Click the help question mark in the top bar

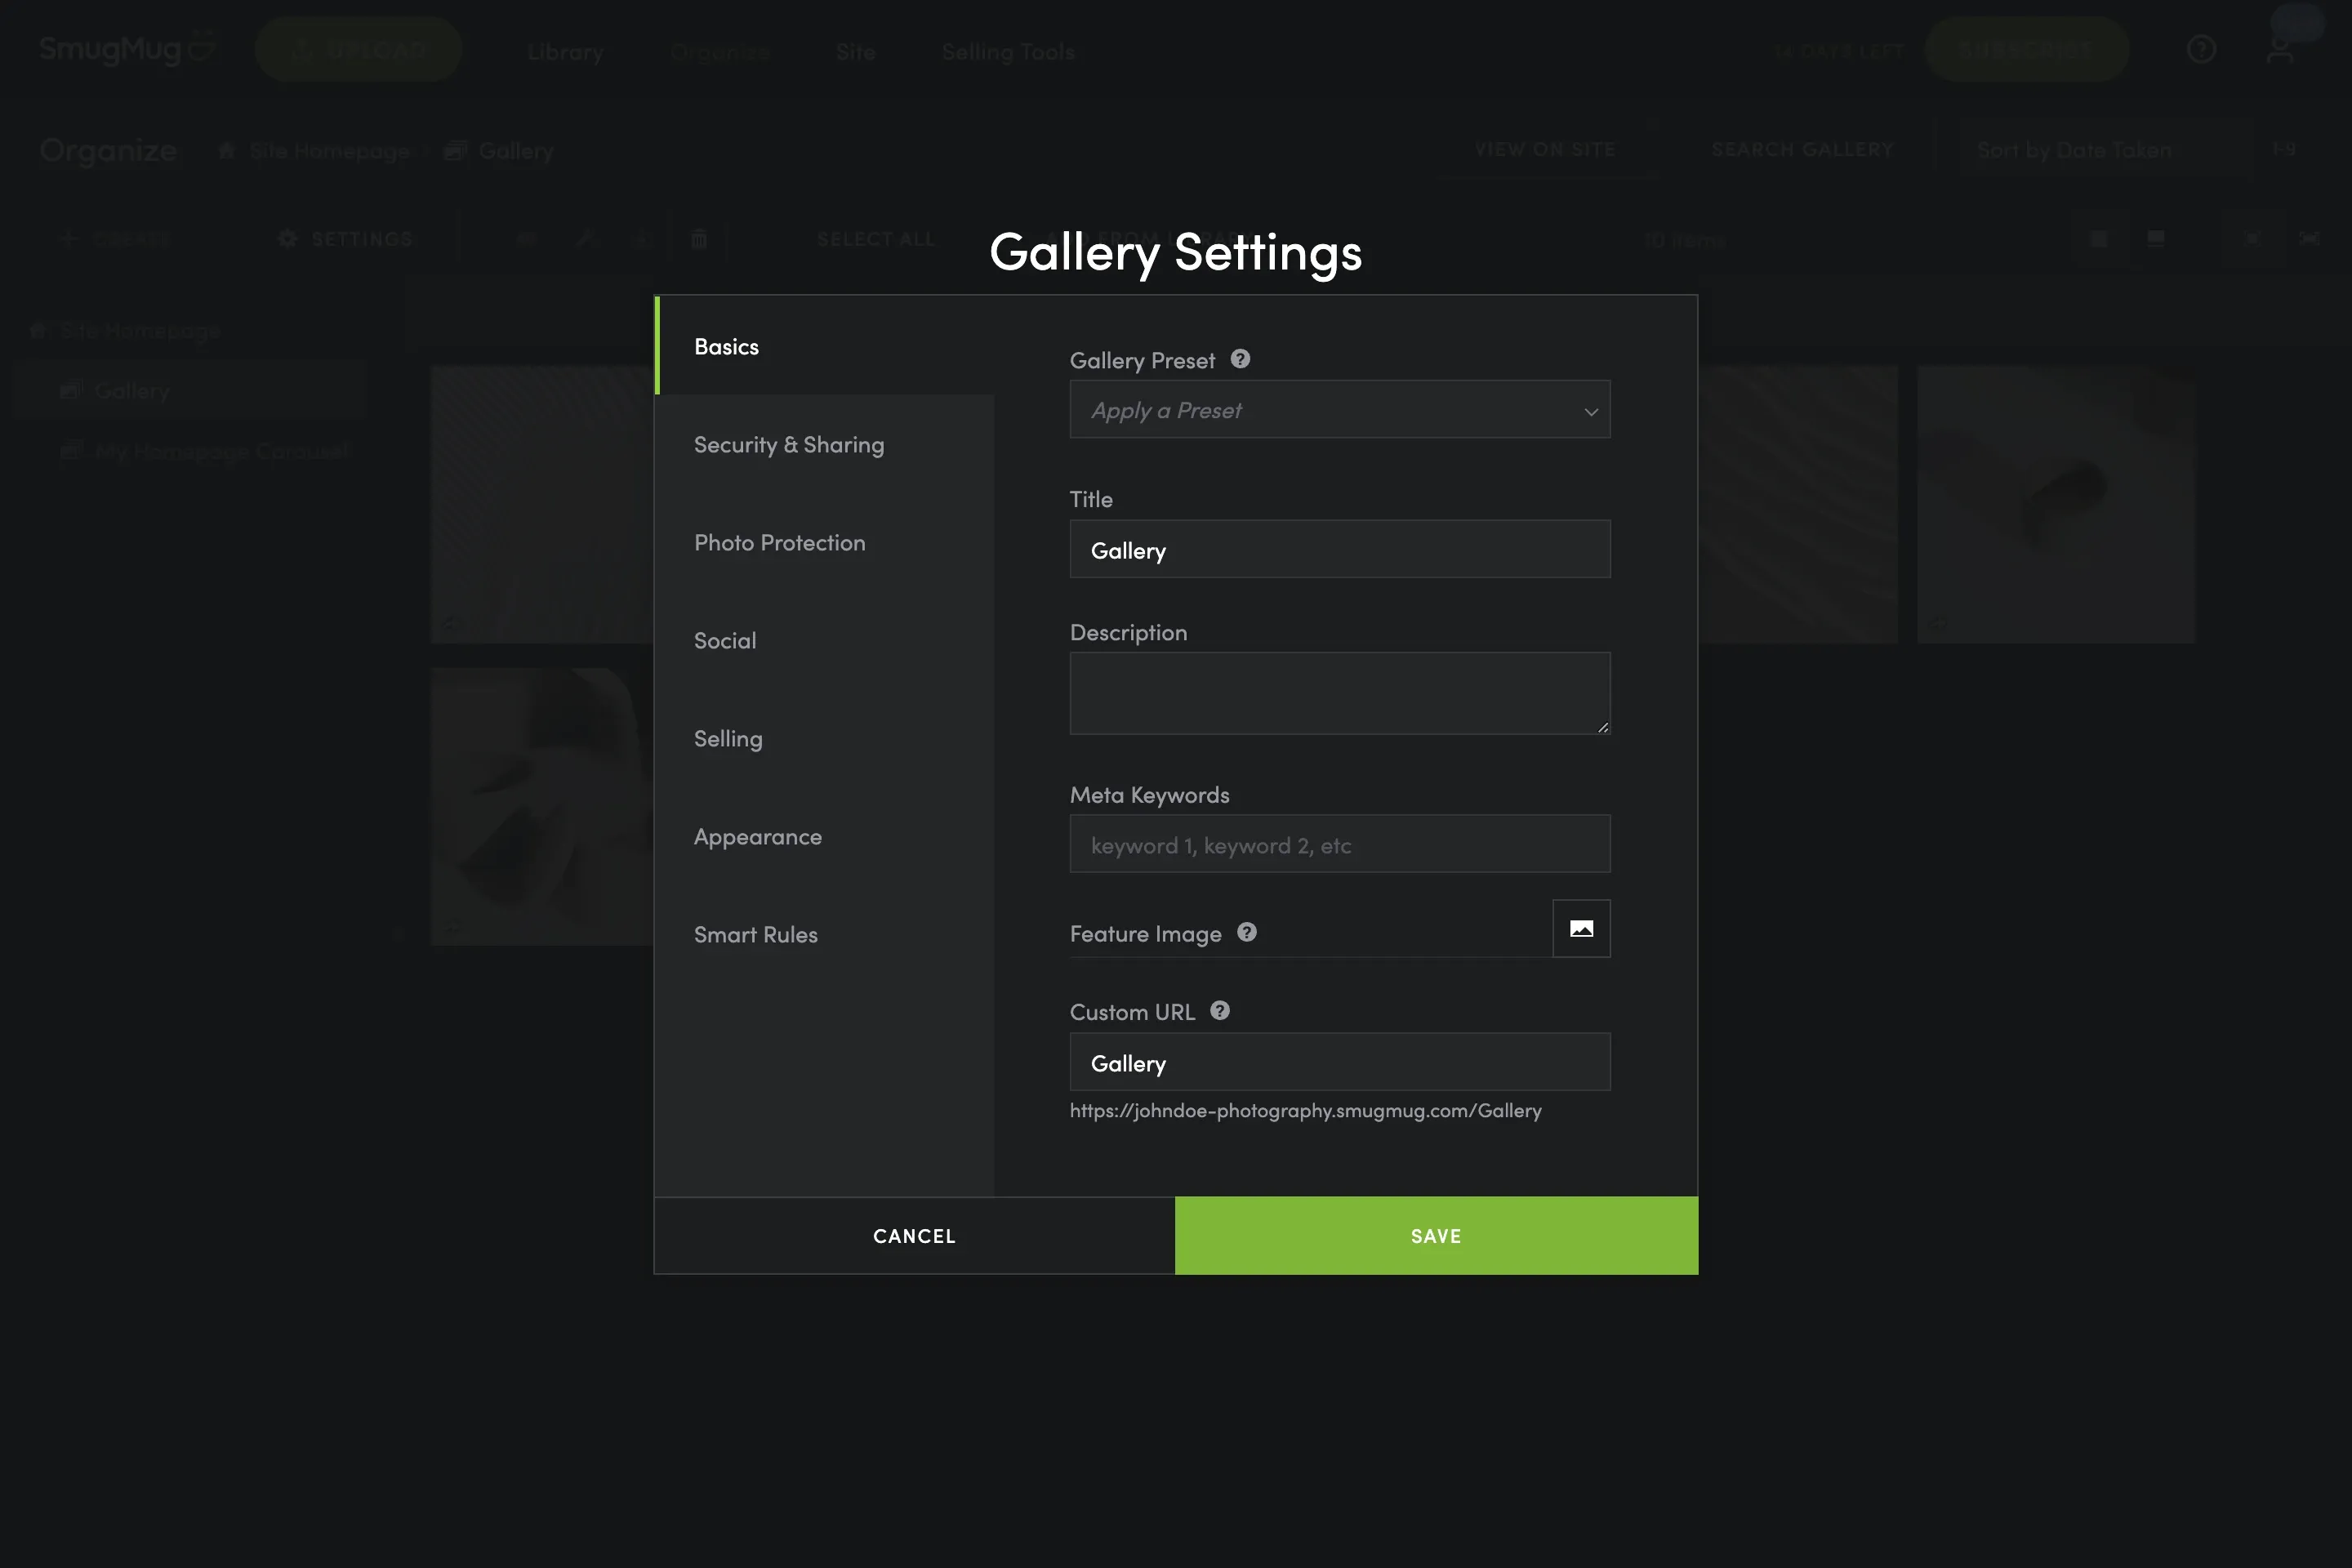[x=2200, y=48]
